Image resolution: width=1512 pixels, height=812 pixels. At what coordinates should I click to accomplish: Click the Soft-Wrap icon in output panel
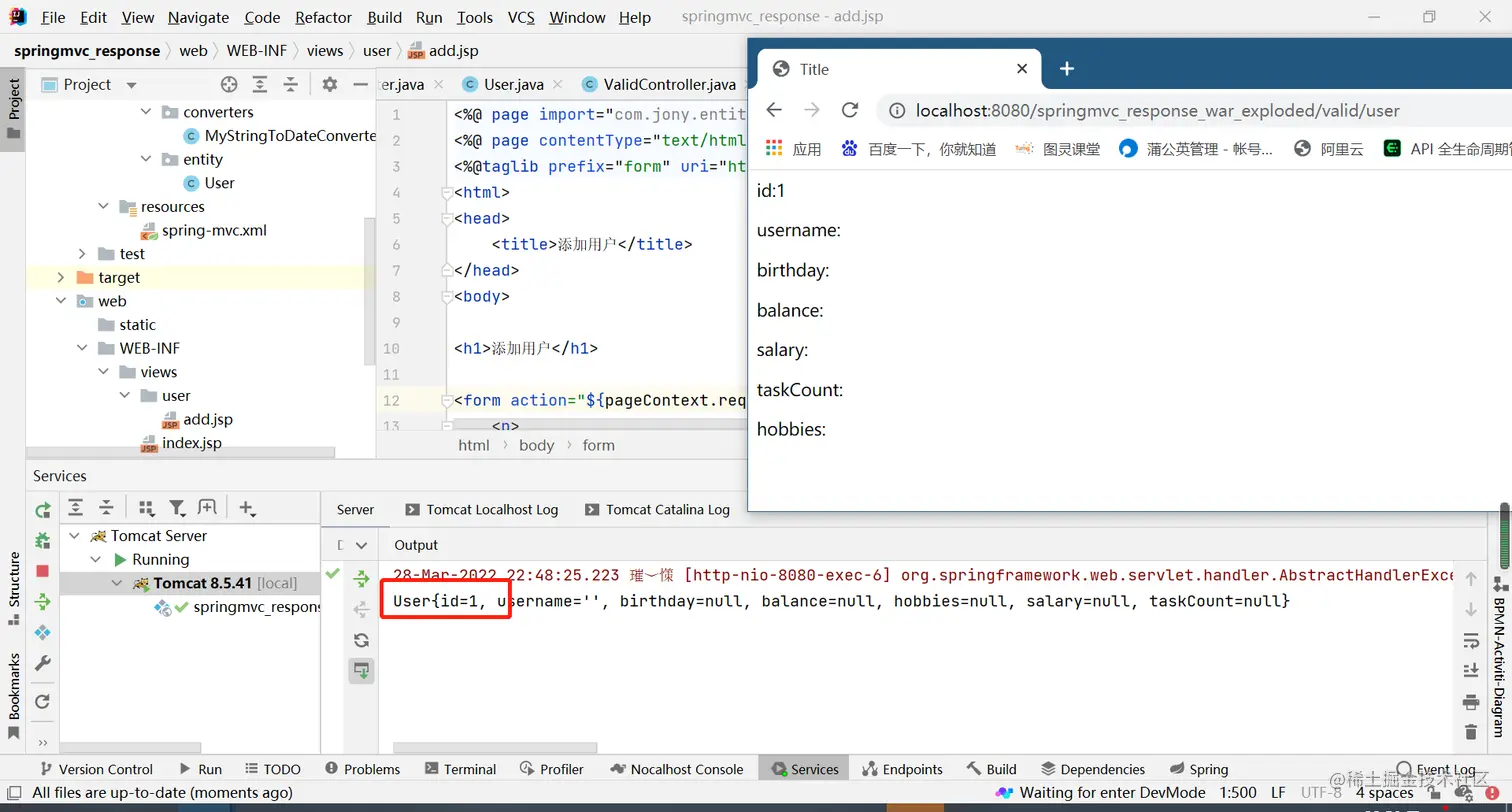[1470, 640]
